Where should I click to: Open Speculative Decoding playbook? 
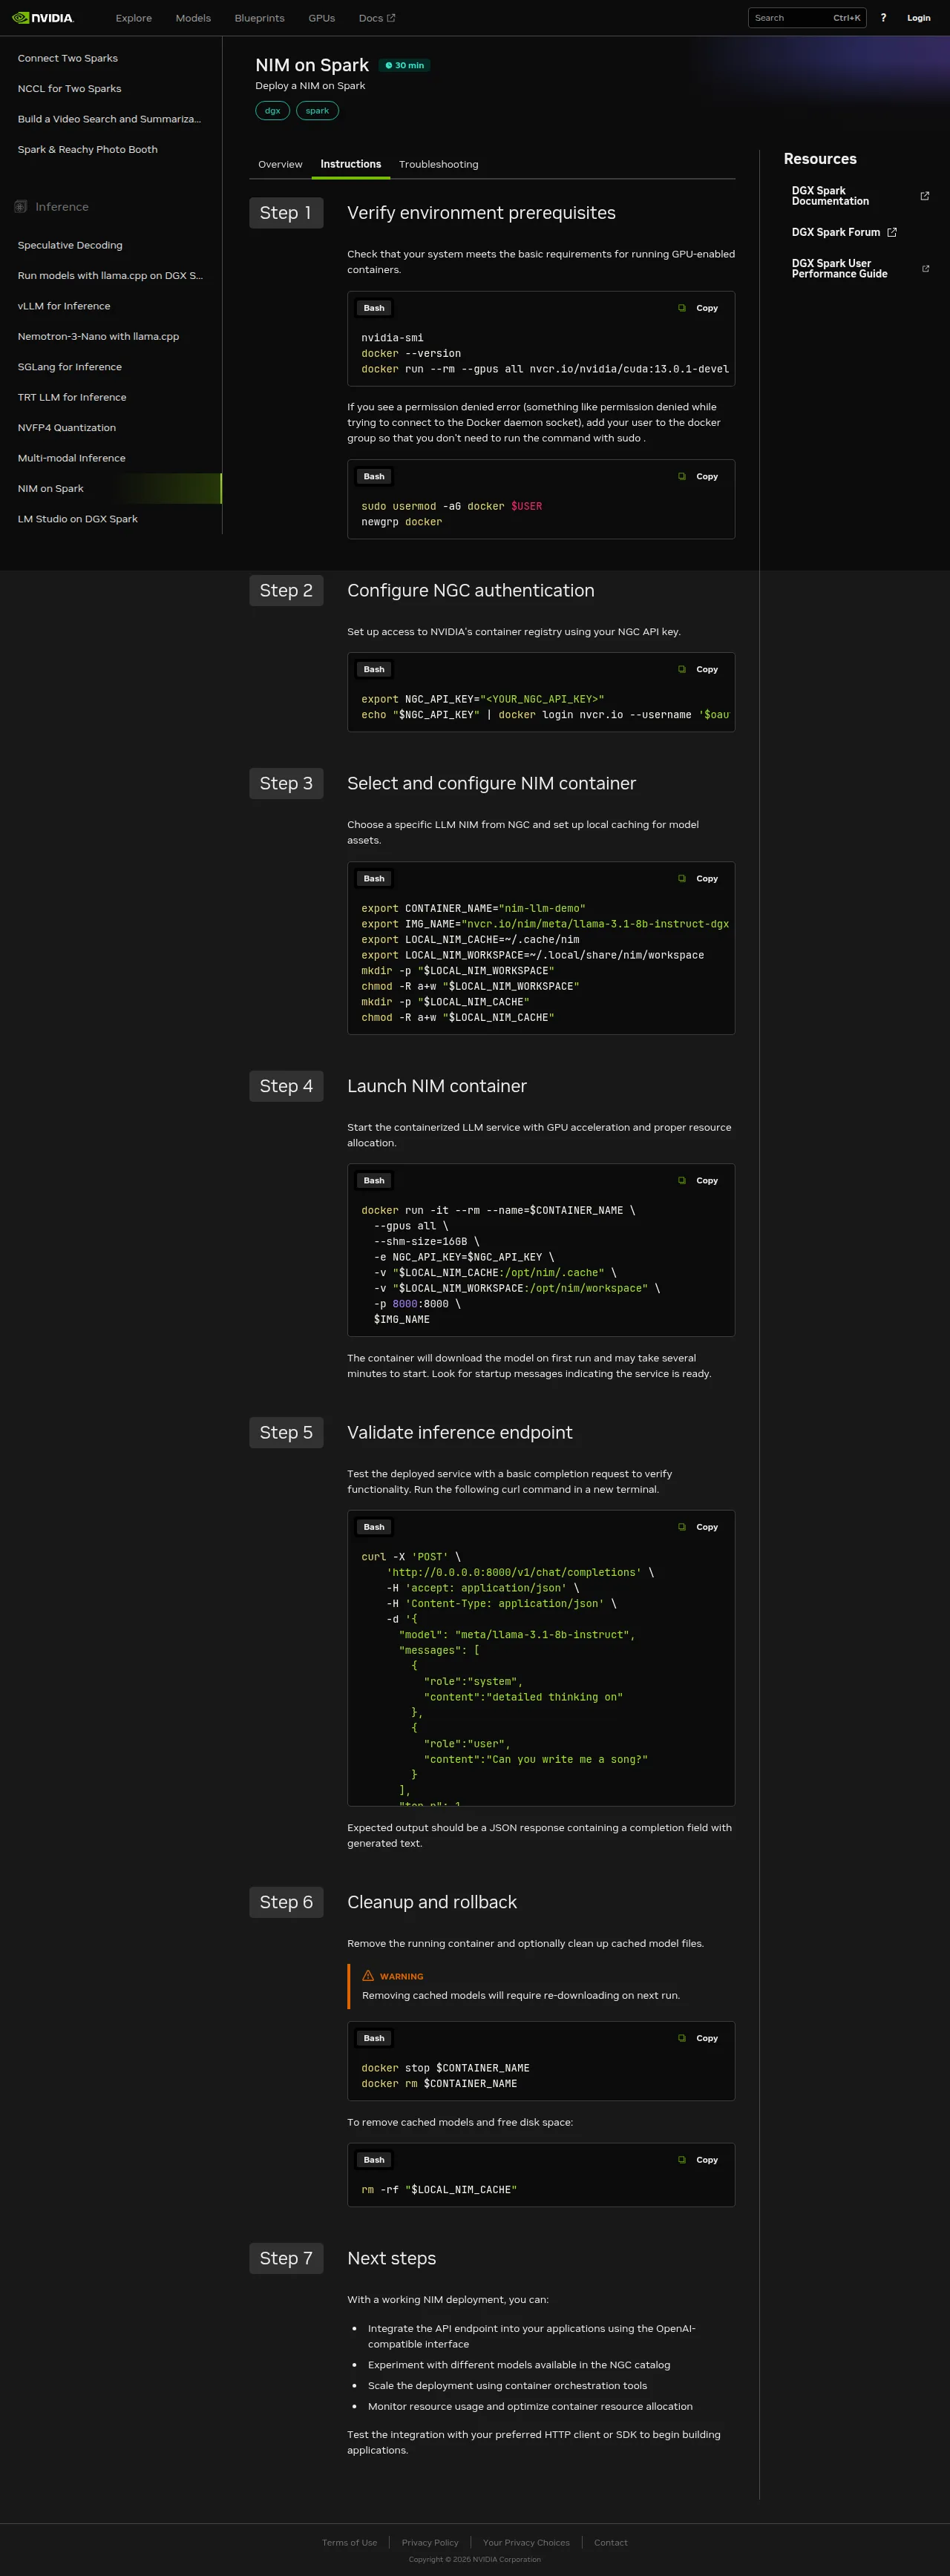click(x=70, y=245)
